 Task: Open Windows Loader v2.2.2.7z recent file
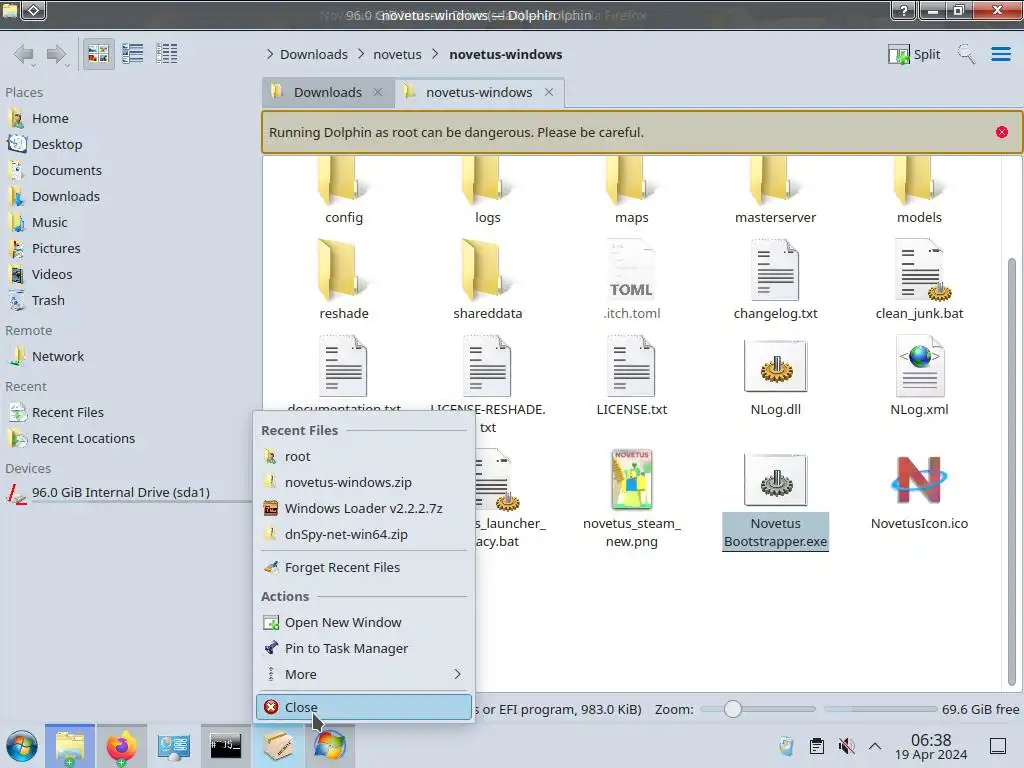(364, 509)
